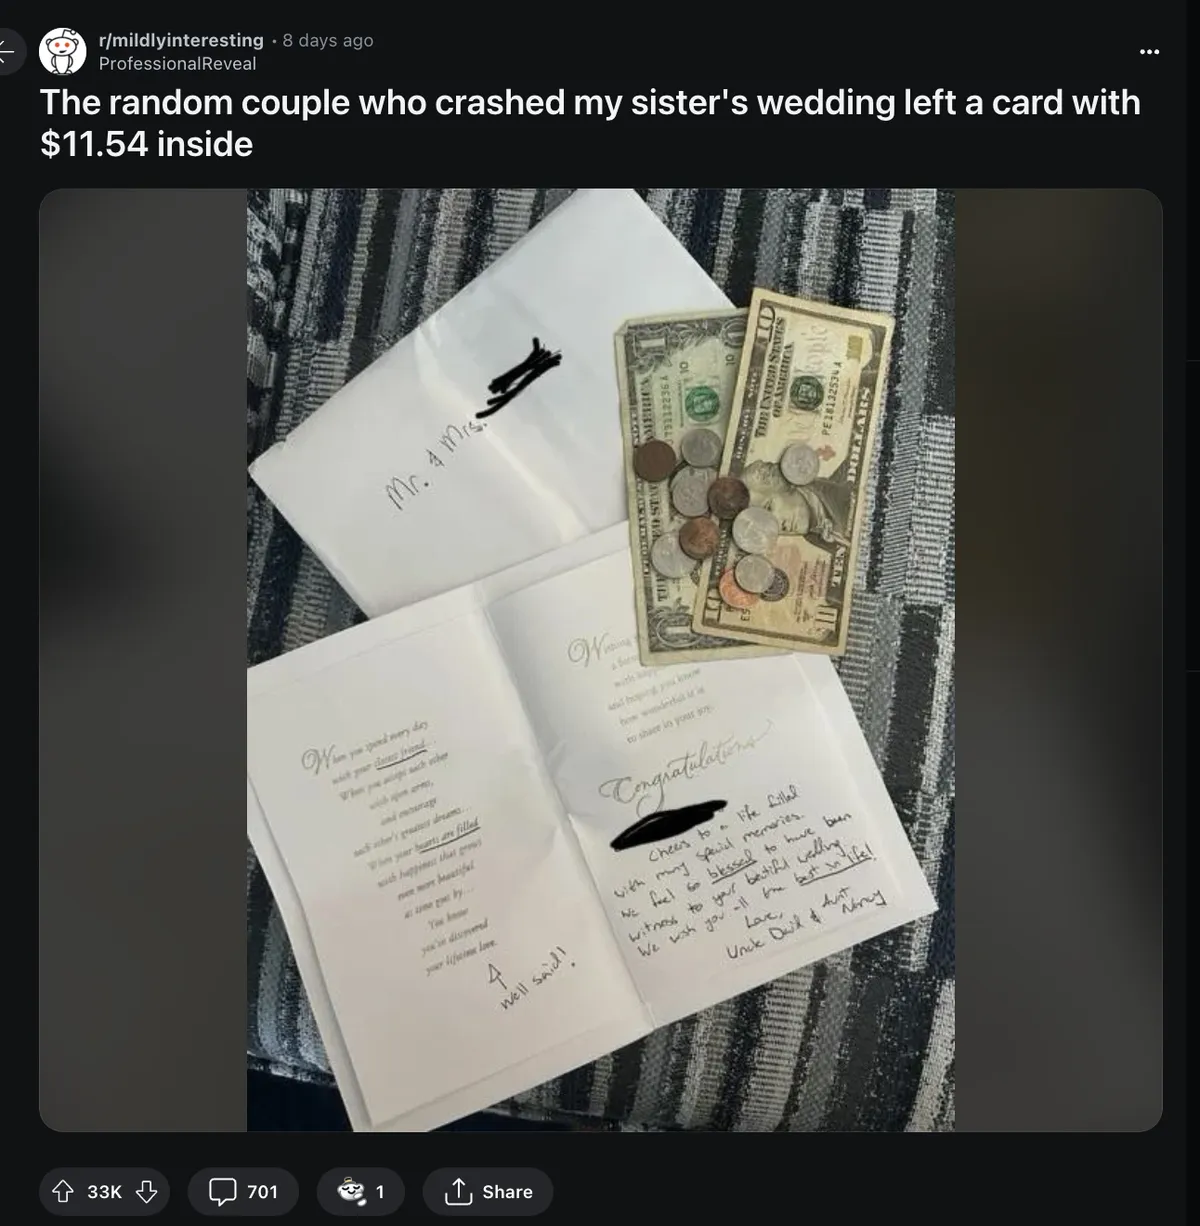Click the blurred left side of image

(x=143, y=660)
